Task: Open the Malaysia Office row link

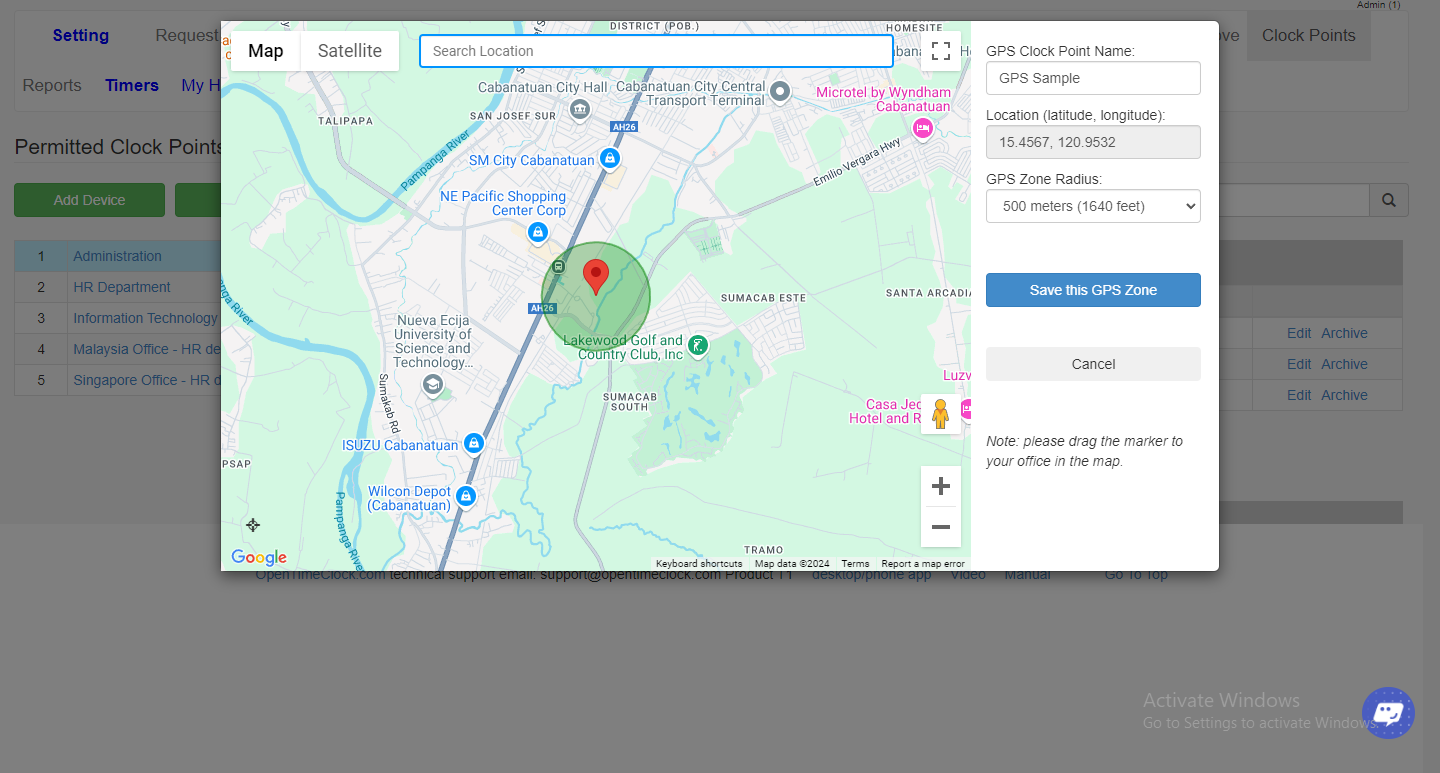Action: coord(146,349)
